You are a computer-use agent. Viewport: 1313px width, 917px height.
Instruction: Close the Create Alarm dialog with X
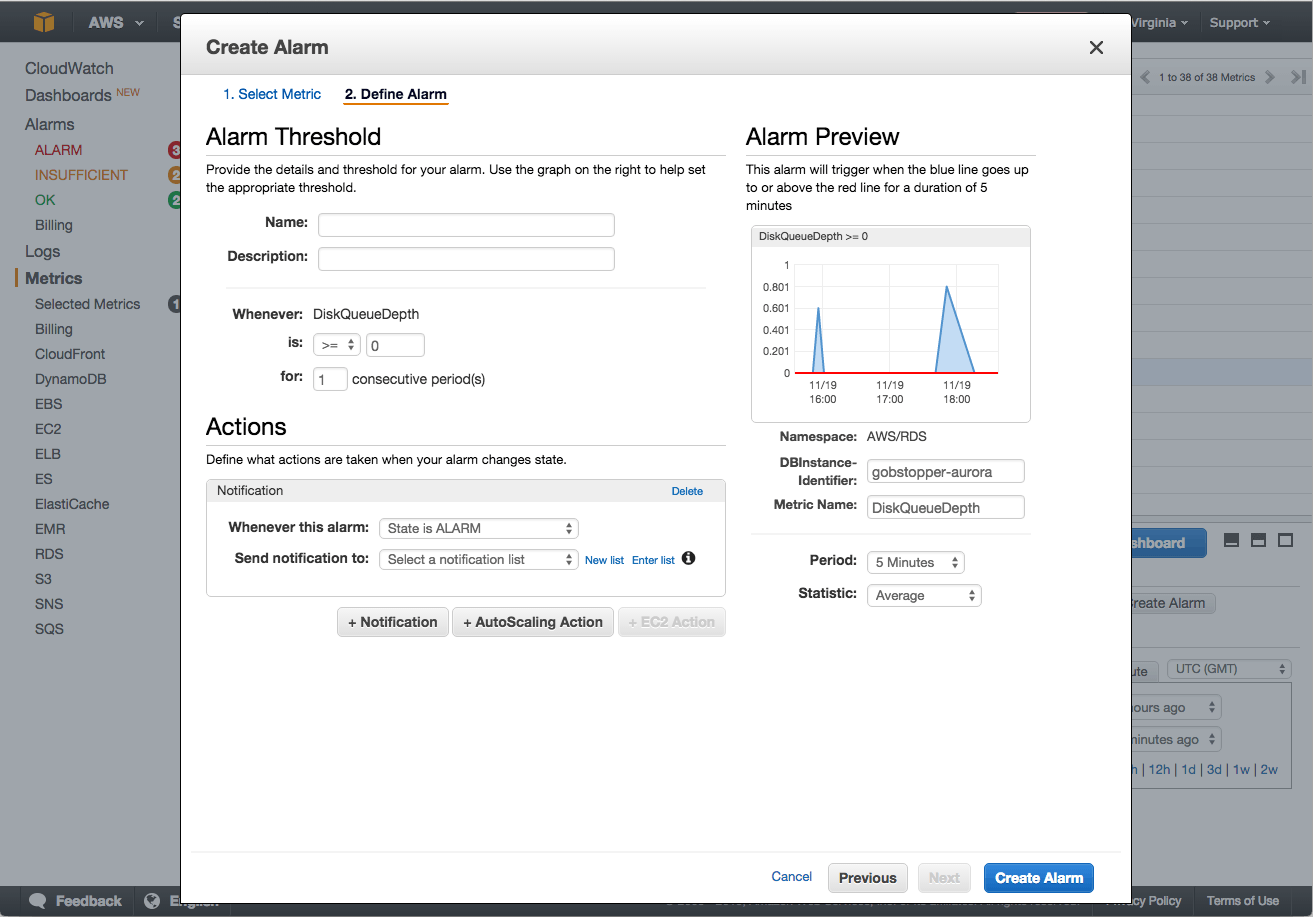[x=1096, y=48]
